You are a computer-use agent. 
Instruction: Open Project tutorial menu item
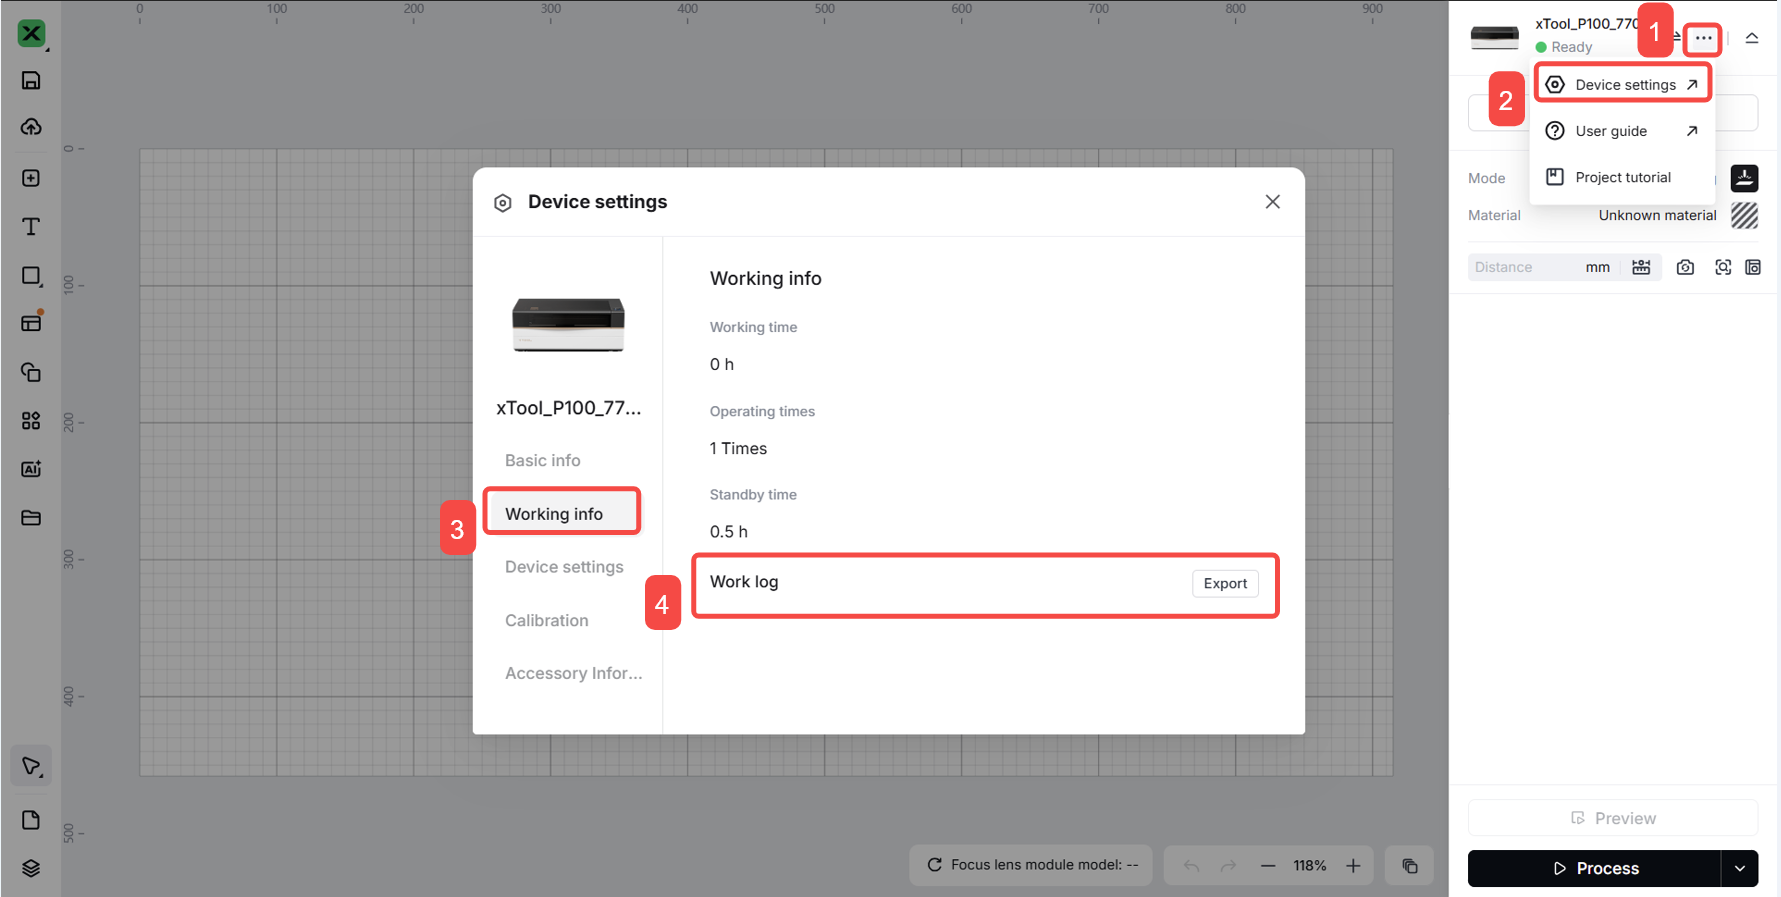click(x=1622, y=177)
